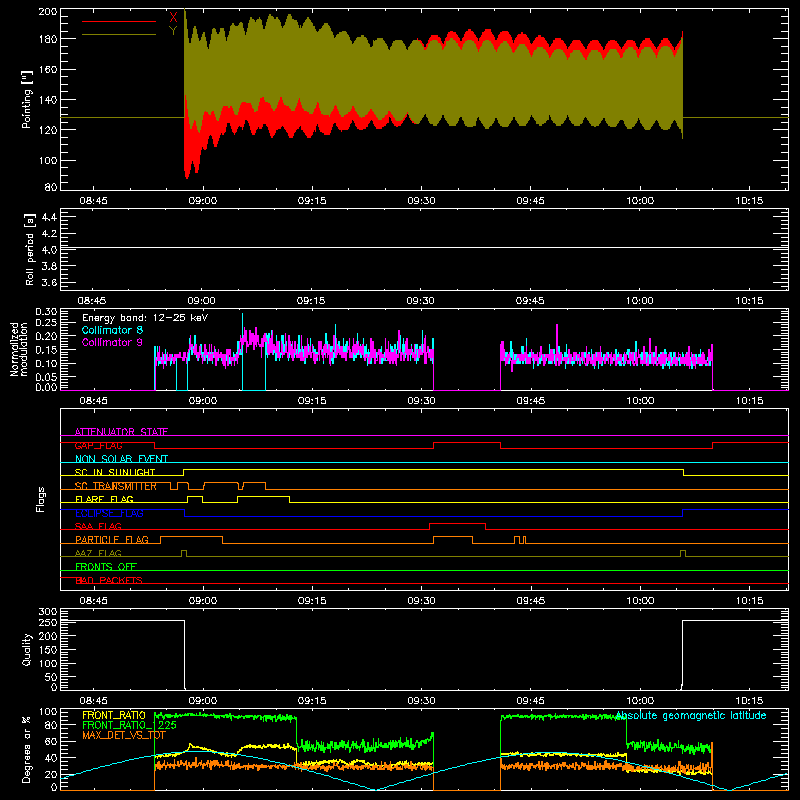
Task: Click the 4.0 tick on Roll period axis
Action: pos(49,250)
